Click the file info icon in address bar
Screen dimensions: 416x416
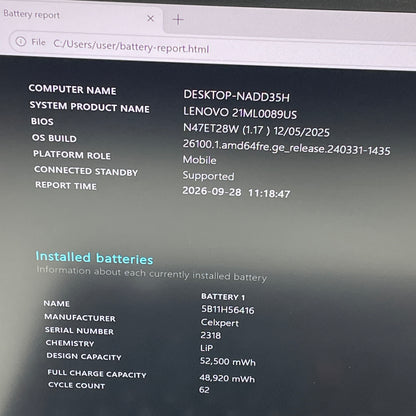pos(21,41)
